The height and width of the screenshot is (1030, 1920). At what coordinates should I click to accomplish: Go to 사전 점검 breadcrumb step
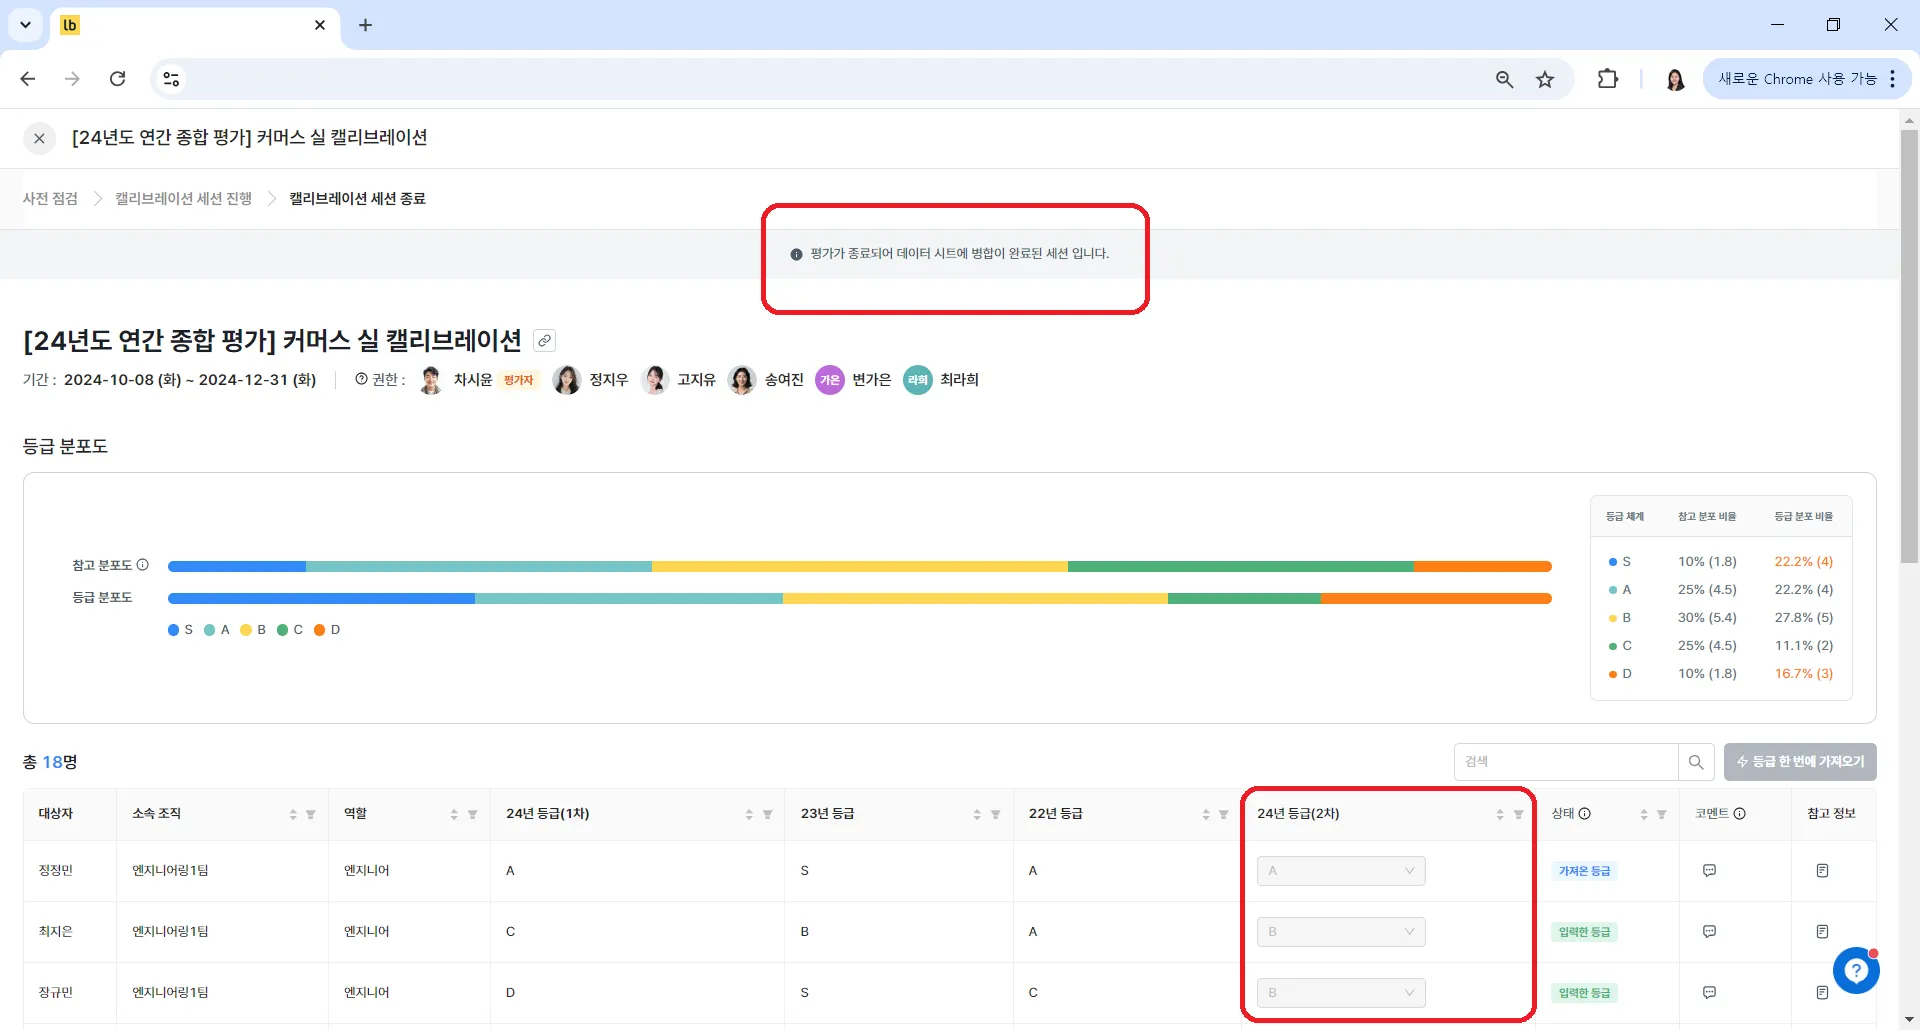[50, 199]
